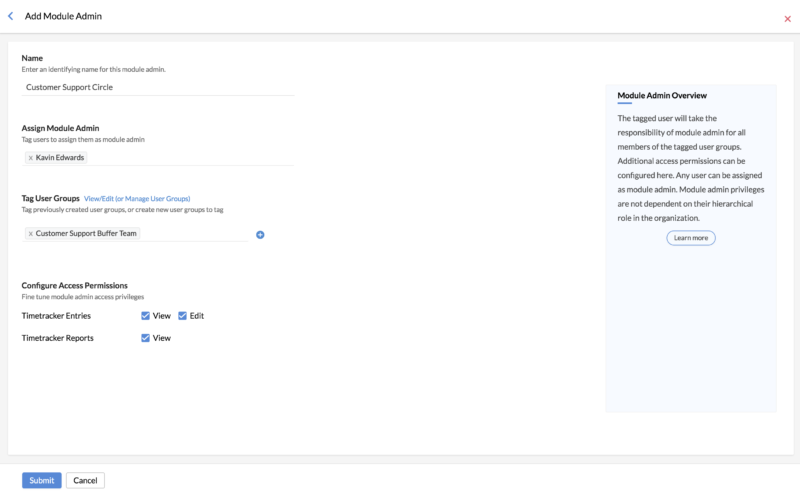800x493 pixels.
Task: Open View/Edit (or Manage User Groups) link
Action: 137,199
